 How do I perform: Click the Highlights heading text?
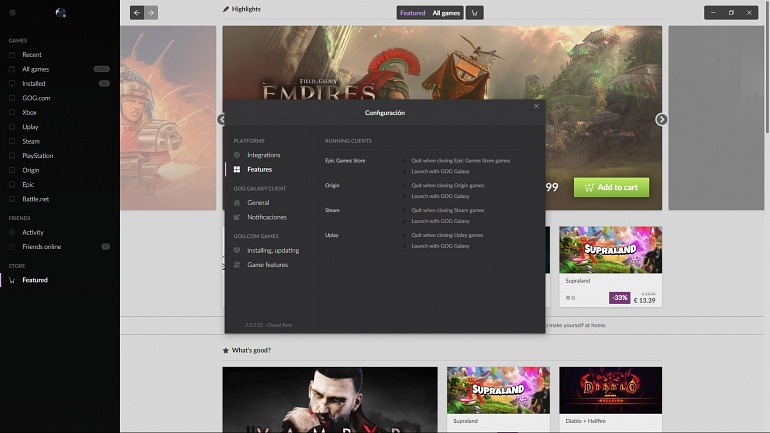coord(246,9)
